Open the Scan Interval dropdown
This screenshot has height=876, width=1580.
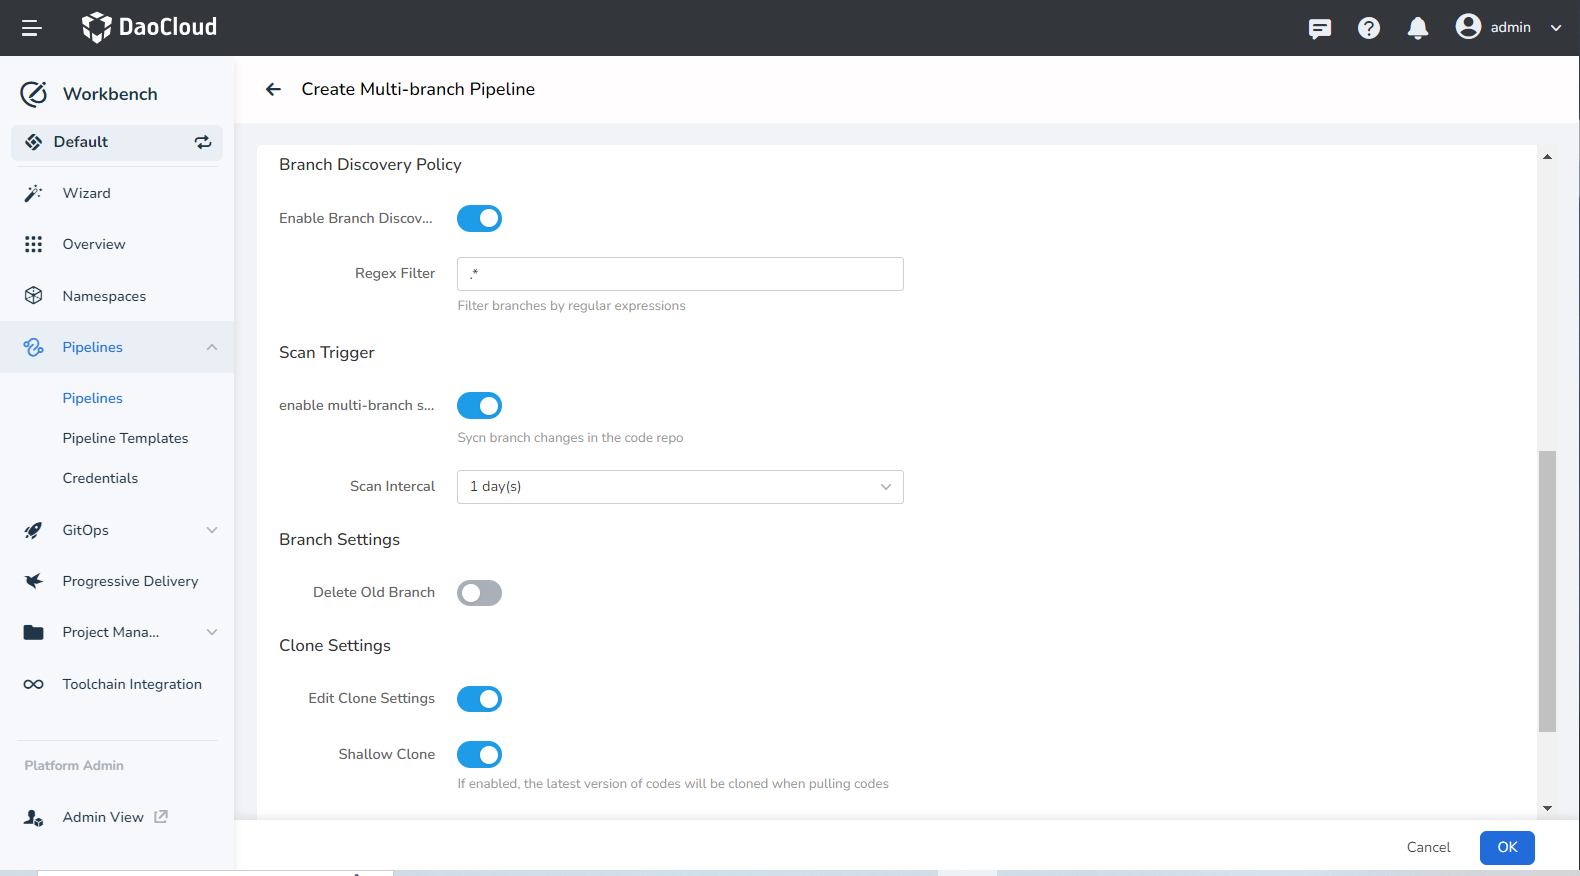pos(680,487)
